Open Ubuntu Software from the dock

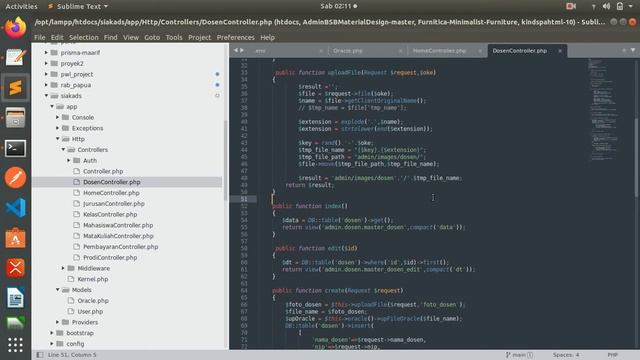16,238
